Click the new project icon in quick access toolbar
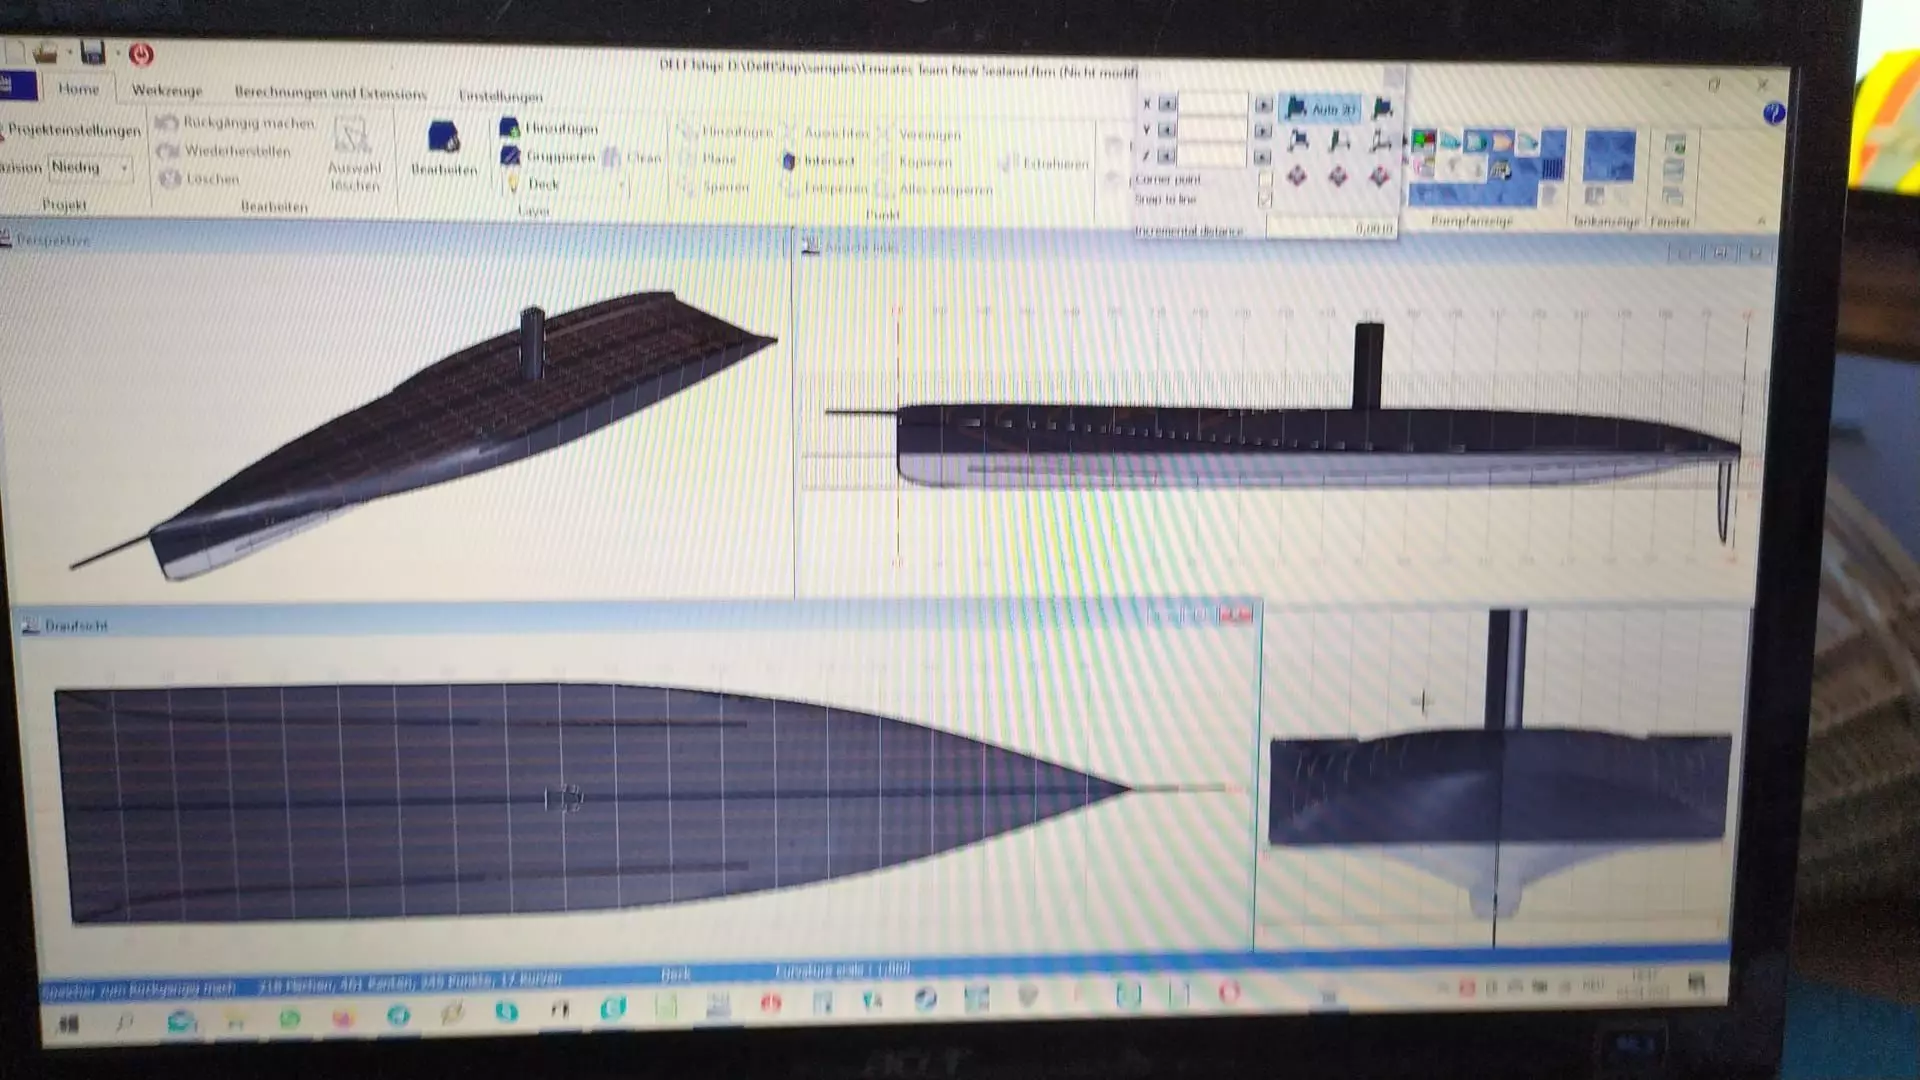The width and height of the screenshot is (1920, 1080). 14,51
